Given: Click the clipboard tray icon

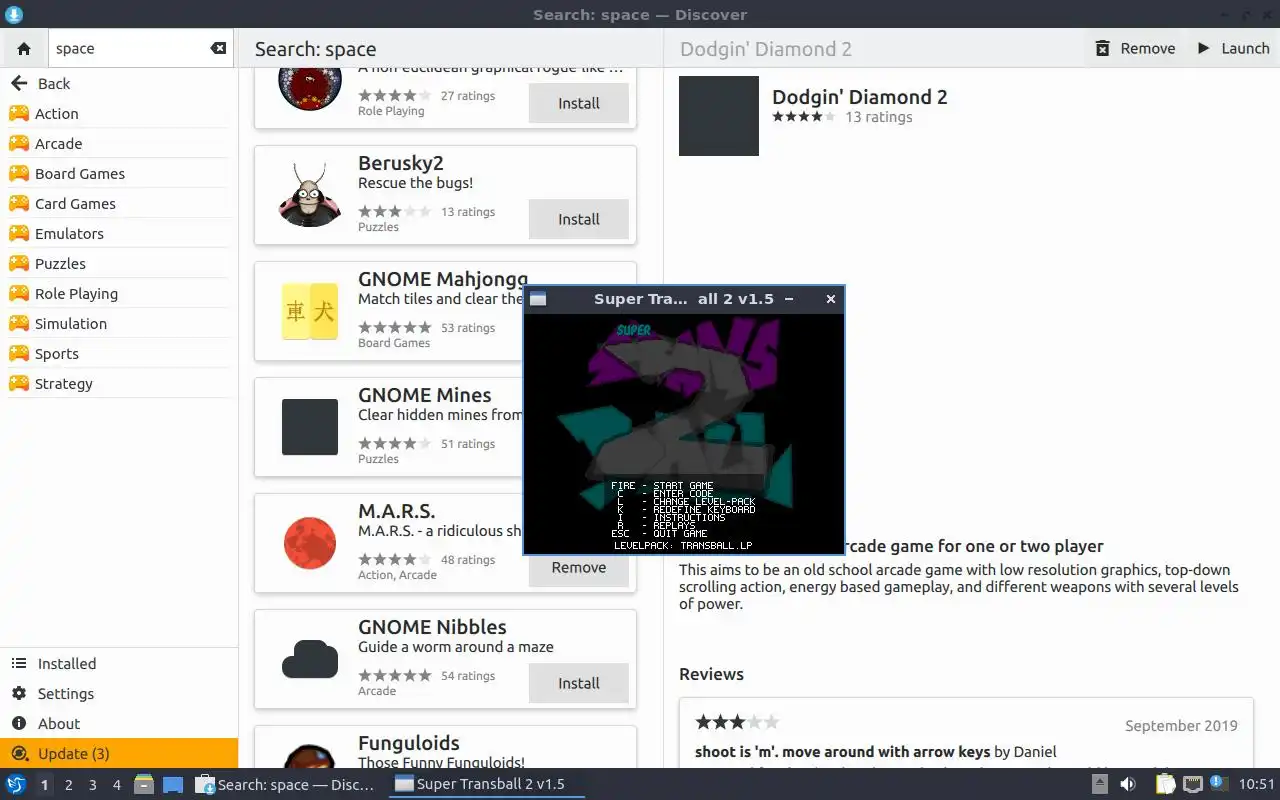Looking at the screenshot, I should [x=1165, y=784].
